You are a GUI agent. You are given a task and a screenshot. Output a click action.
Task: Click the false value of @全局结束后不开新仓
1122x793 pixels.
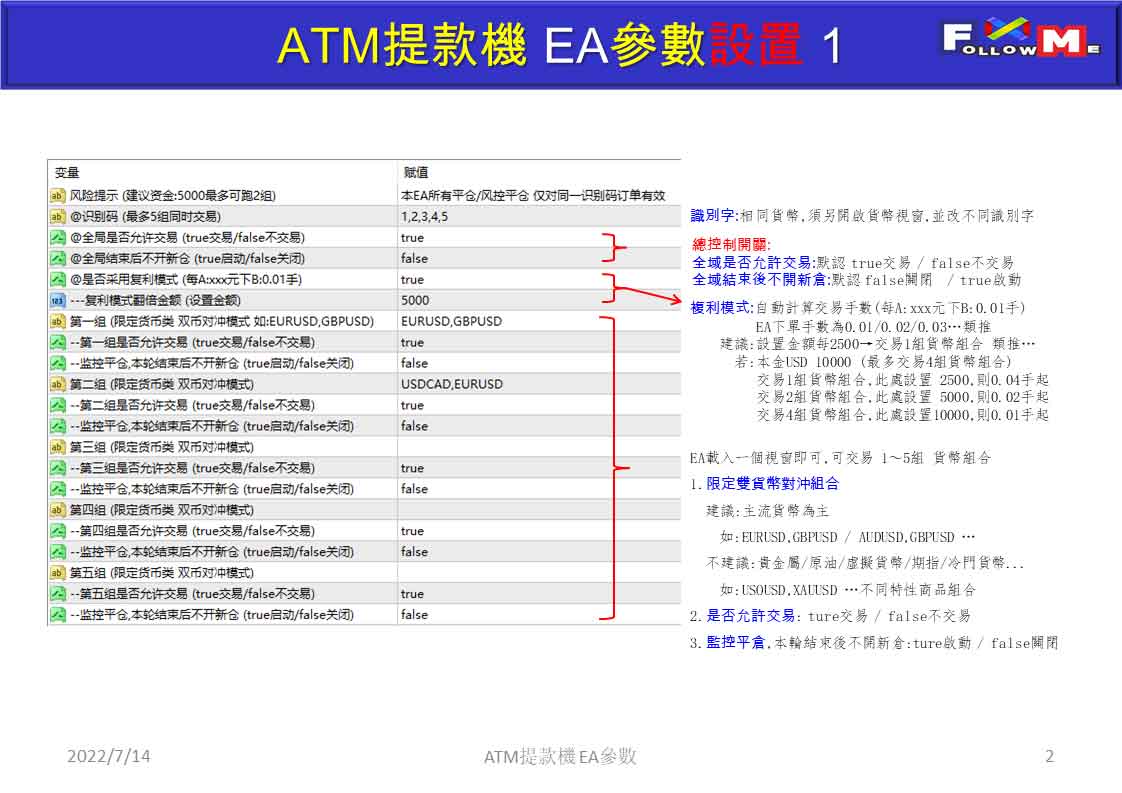[x=414, y=258]
